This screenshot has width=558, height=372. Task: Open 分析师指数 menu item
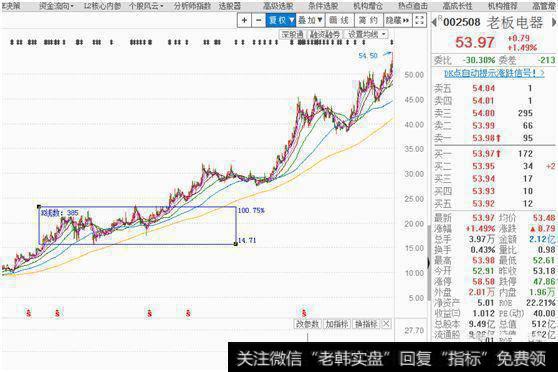(x=192, y=6)
